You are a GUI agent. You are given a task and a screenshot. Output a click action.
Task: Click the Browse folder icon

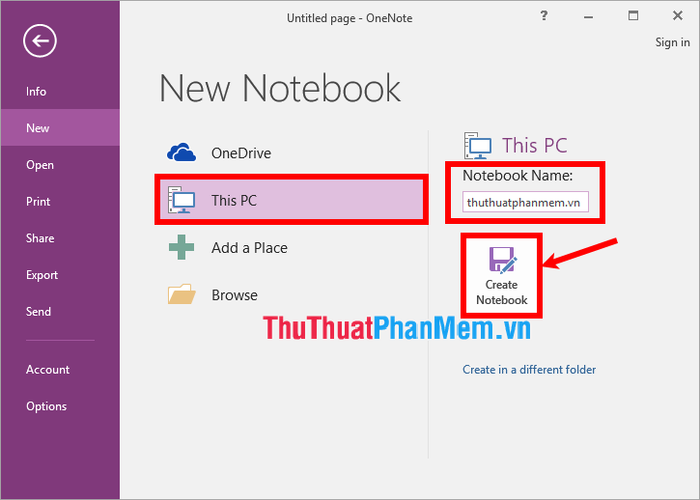click(181, 294)
